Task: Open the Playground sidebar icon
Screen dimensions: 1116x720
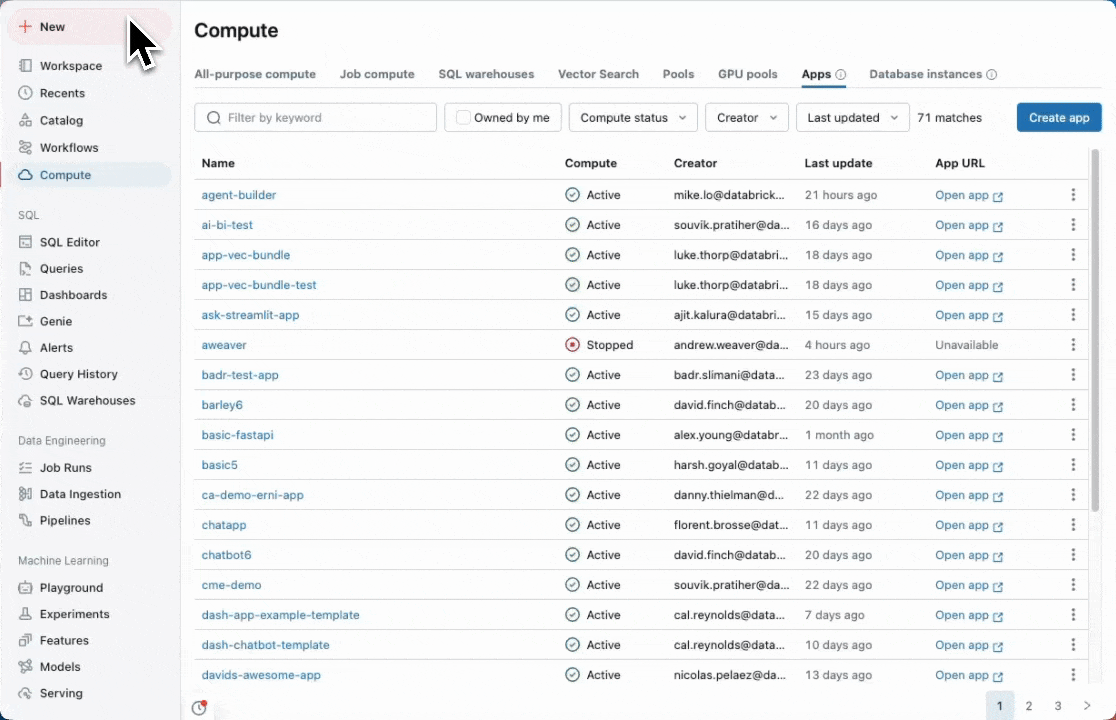Action: click(x=26, y=588)
